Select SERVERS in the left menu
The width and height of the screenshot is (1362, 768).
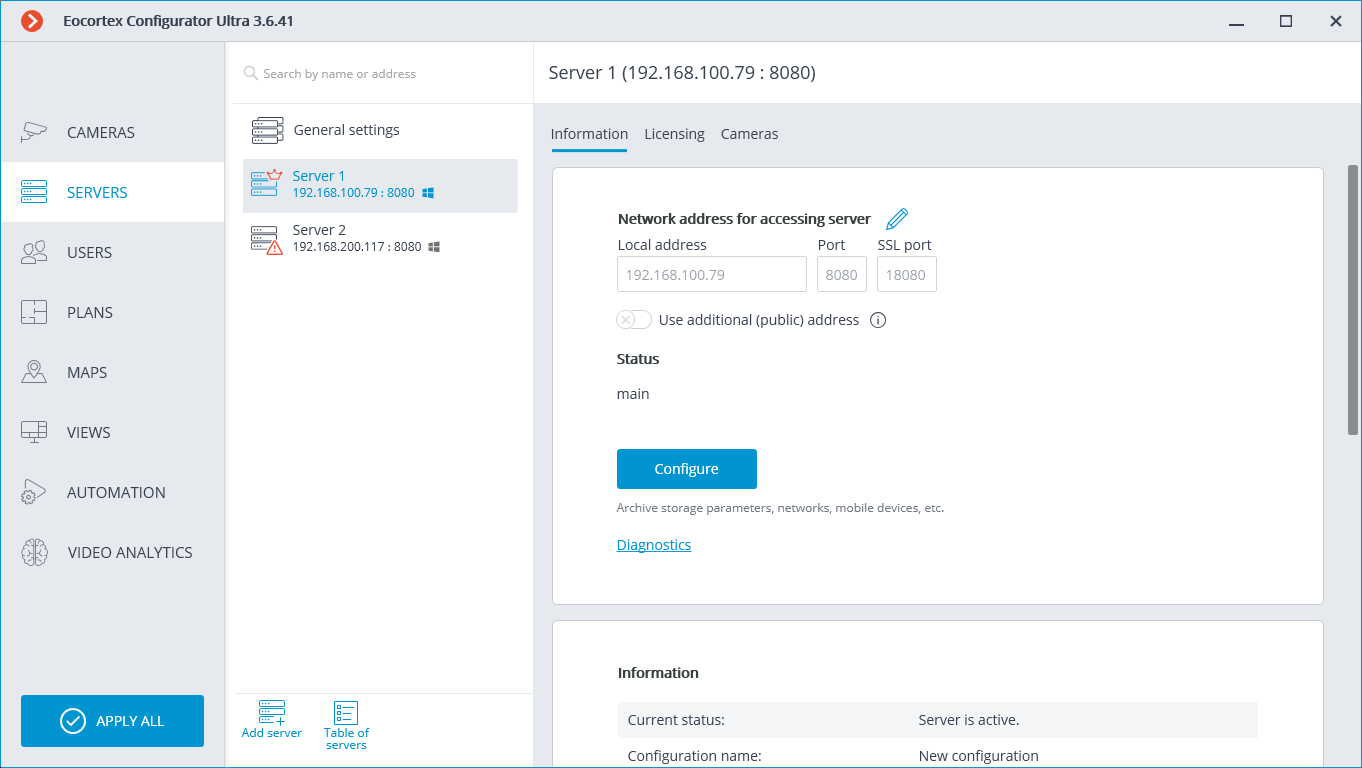[112, 192]
